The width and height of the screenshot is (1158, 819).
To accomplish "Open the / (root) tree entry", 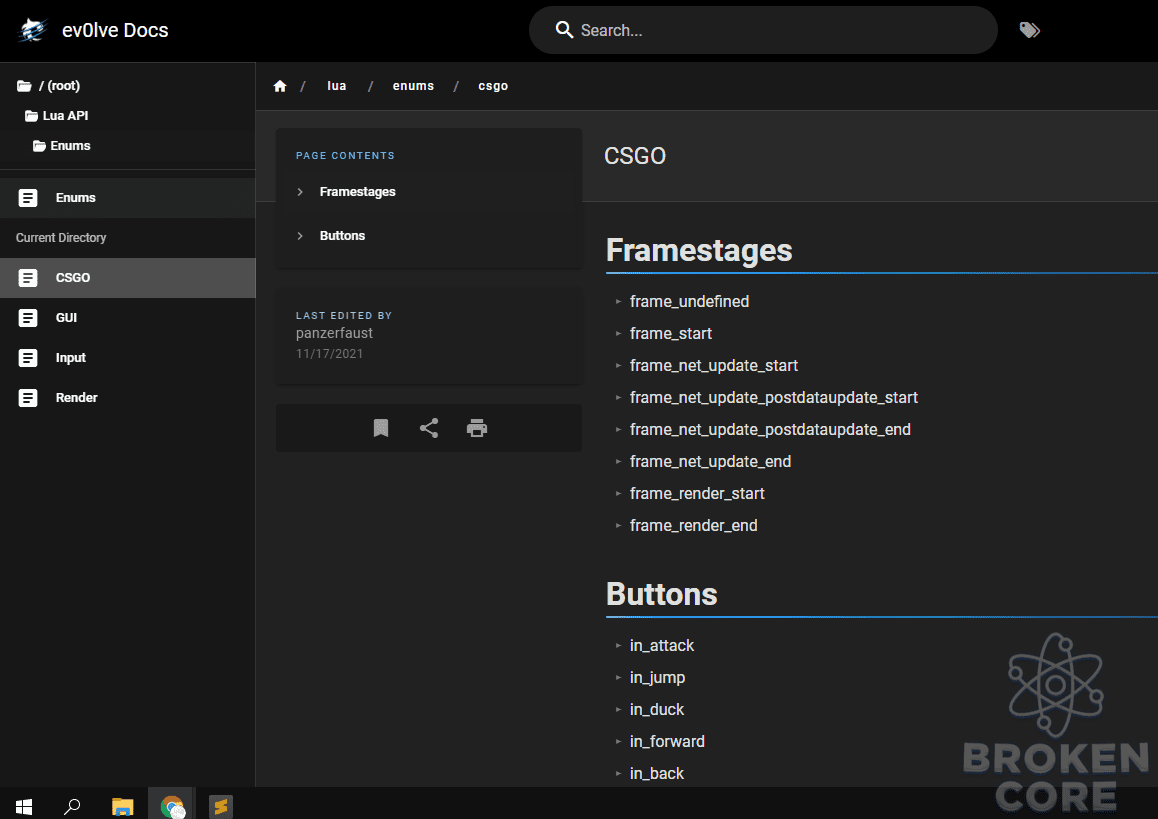I will click(x=60, y=86).
